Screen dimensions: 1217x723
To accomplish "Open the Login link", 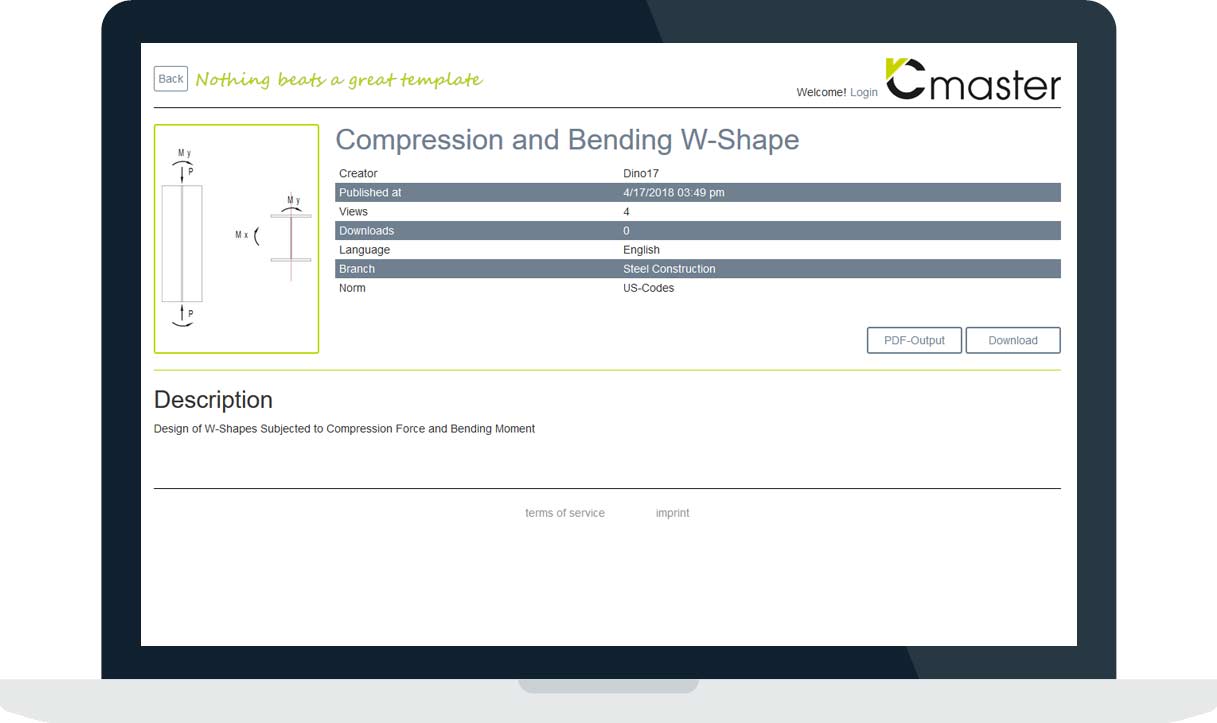I will tap(863, 92).
